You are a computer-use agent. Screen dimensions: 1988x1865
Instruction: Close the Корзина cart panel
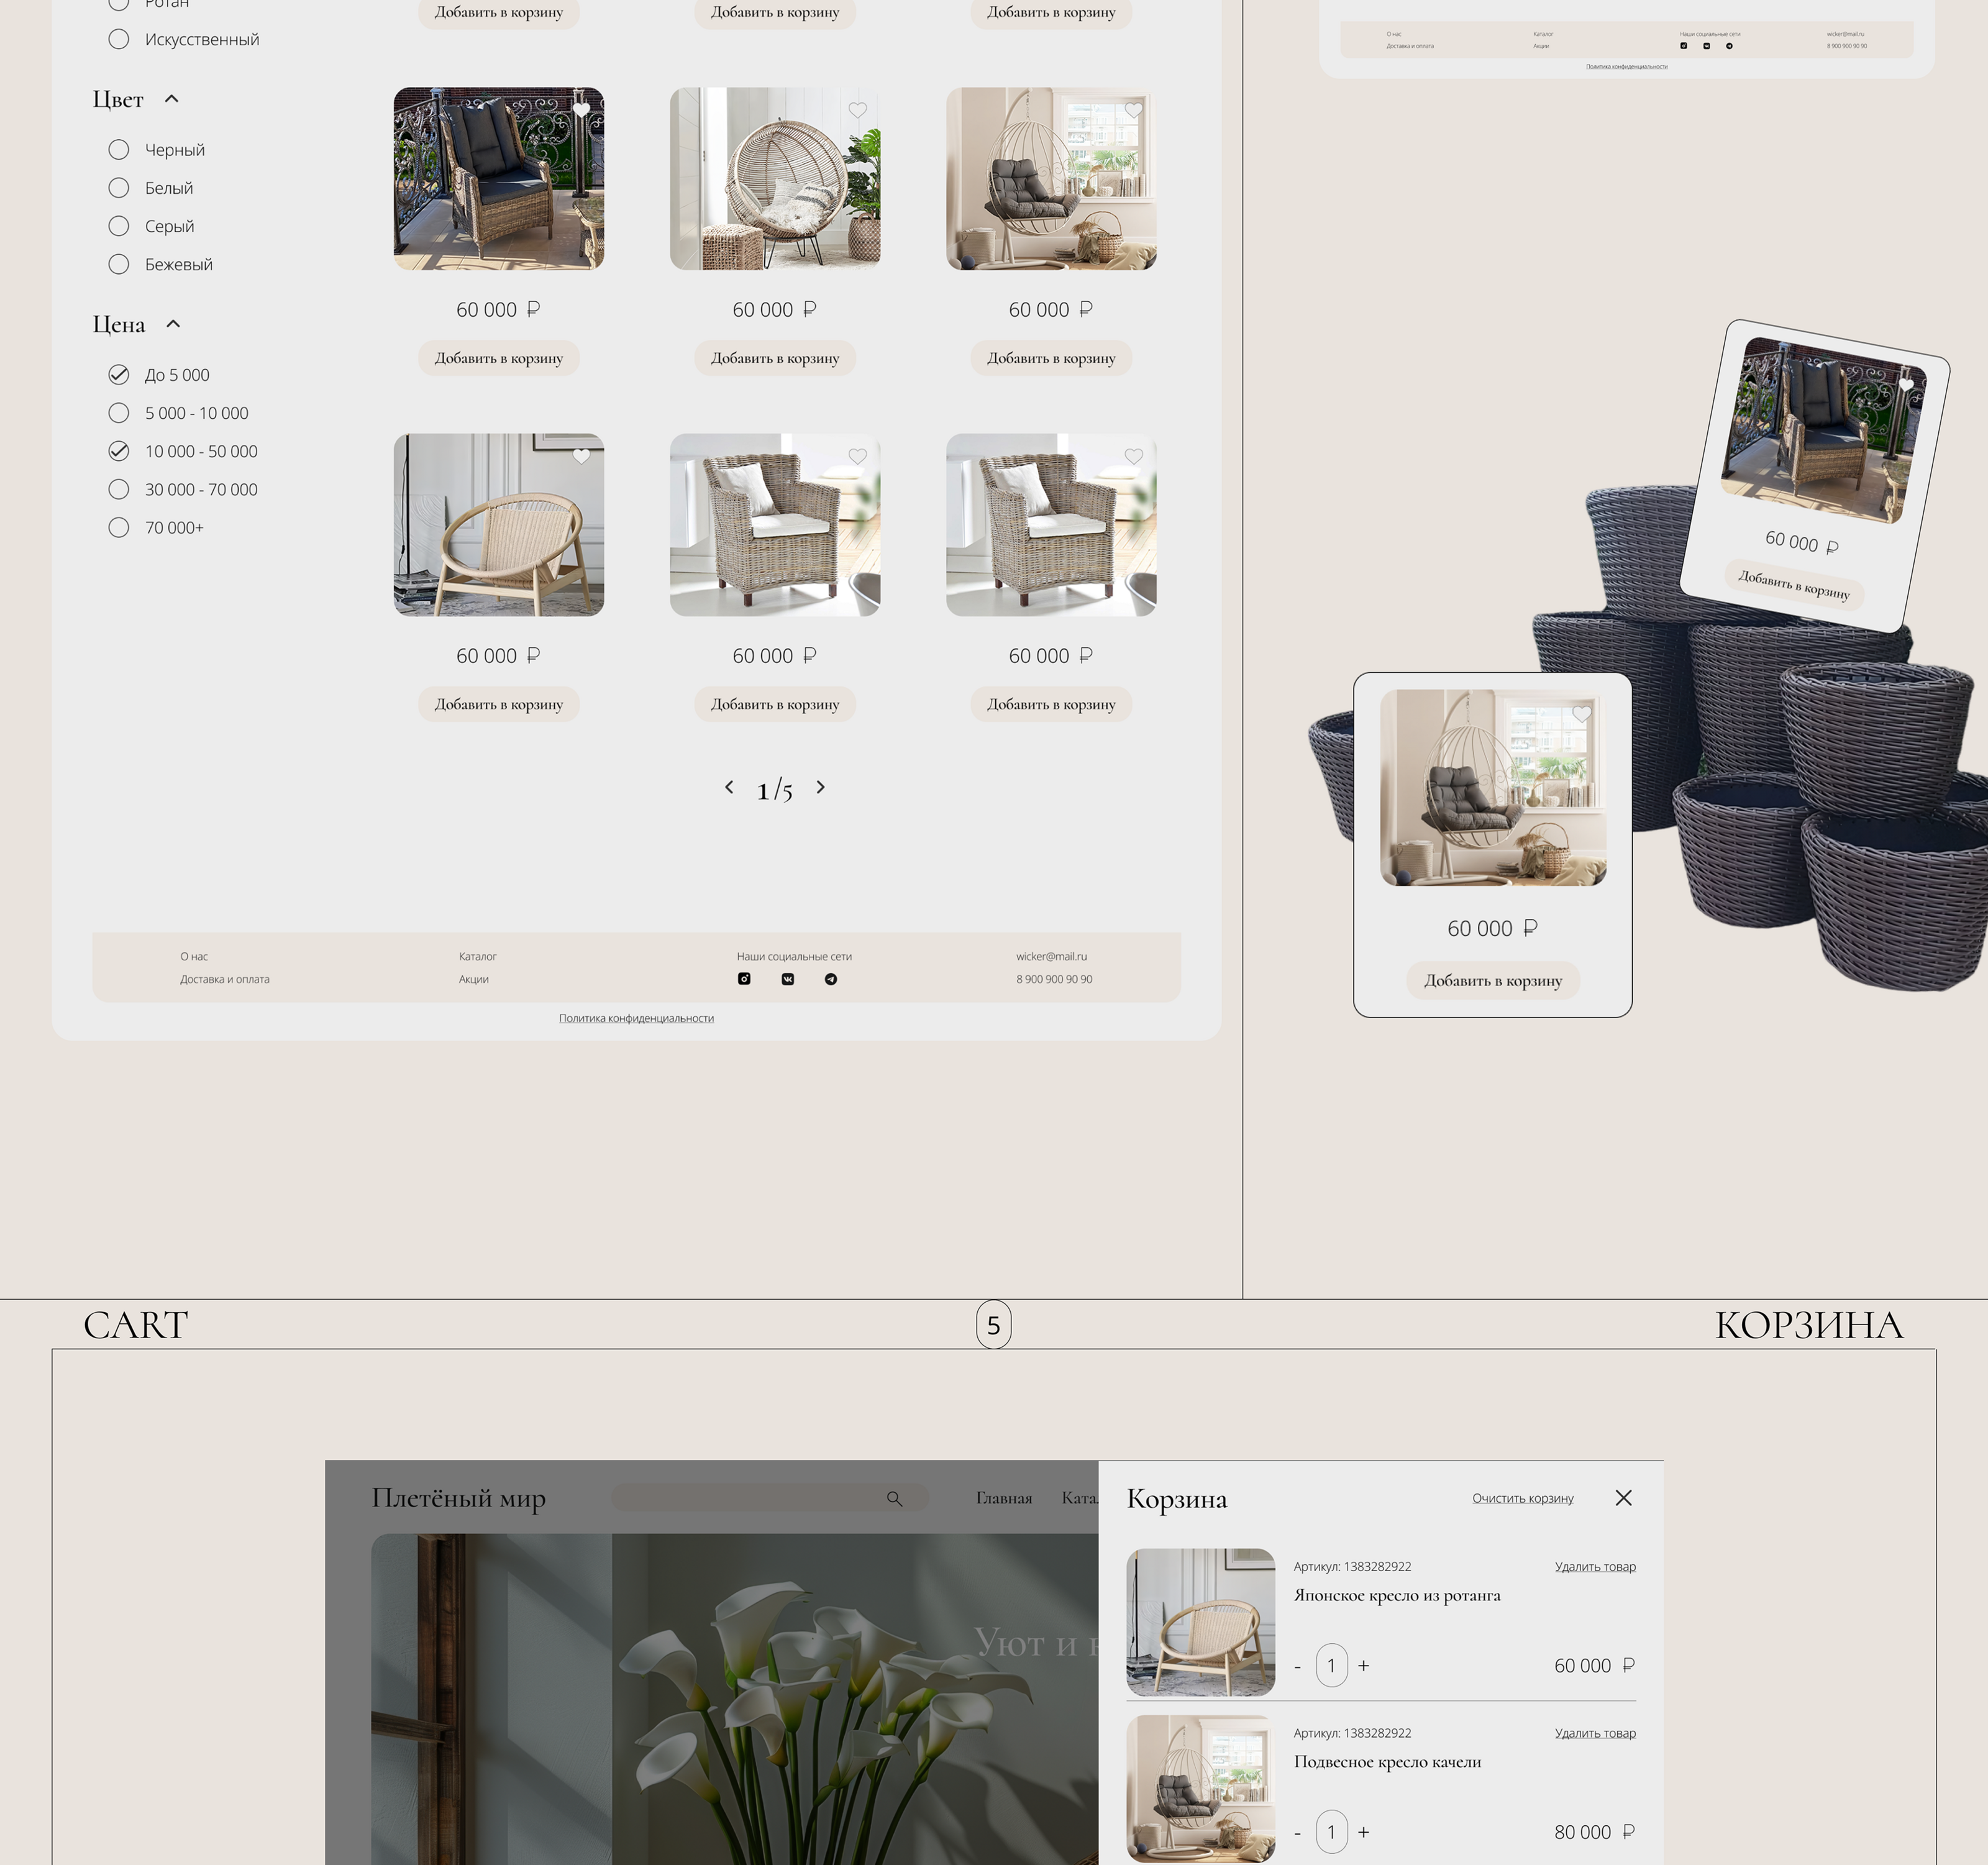tap(1623, 1498)
